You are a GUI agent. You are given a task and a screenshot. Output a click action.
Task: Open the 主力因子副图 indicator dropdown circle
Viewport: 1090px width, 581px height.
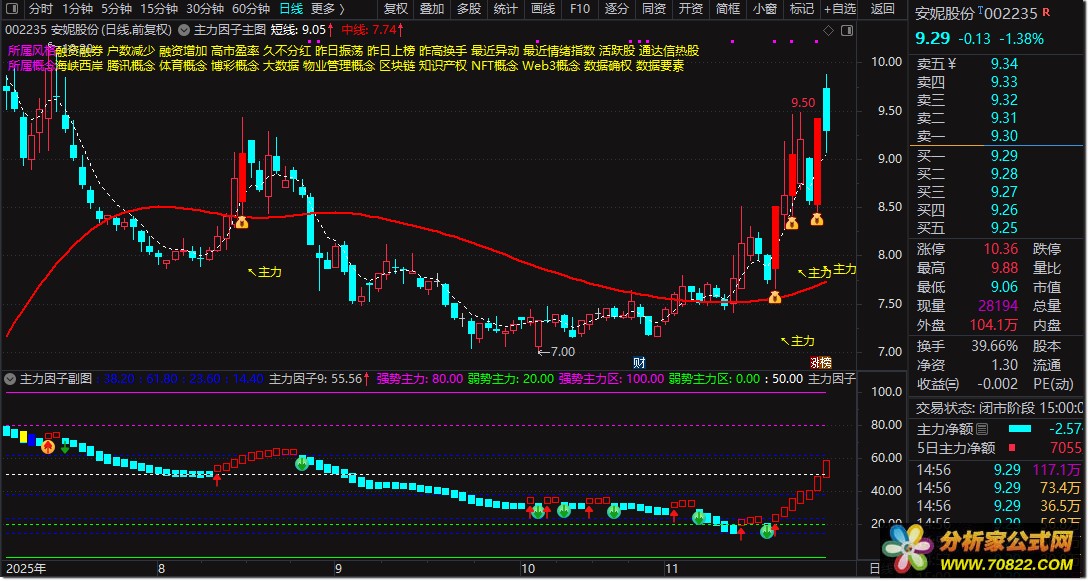pos(10,379)
